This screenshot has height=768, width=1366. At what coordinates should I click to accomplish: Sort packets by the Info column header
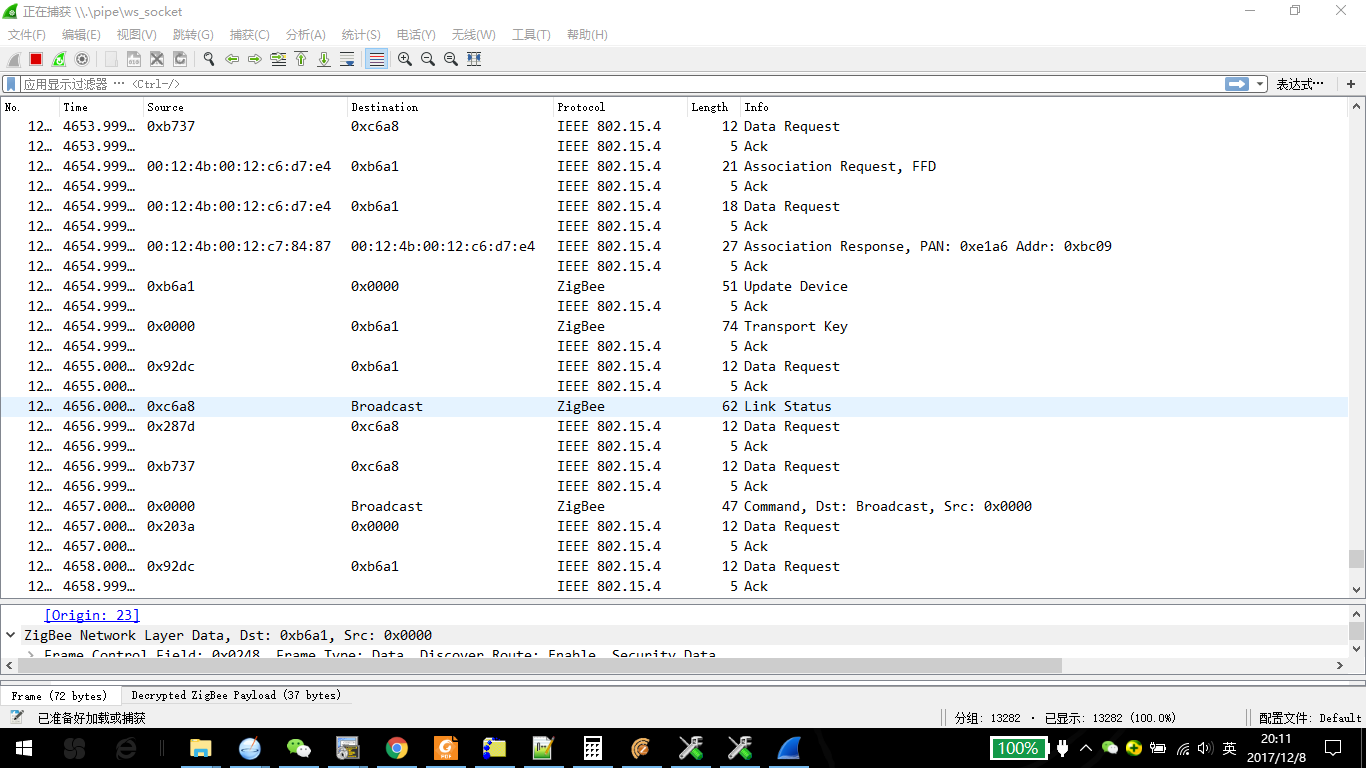click(1044, 107)
